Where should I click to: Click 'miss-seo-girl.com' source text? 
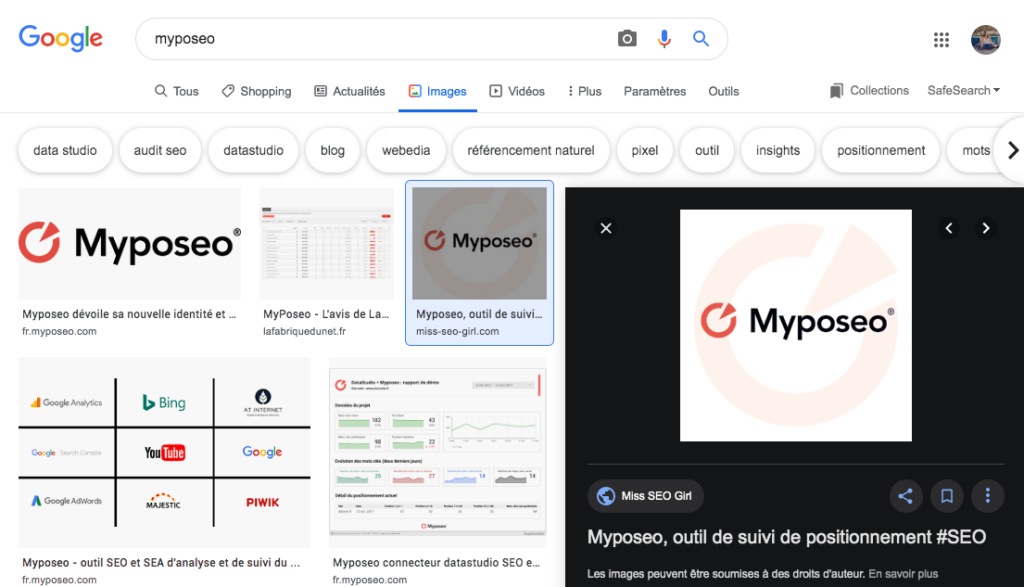coord(457,331)
